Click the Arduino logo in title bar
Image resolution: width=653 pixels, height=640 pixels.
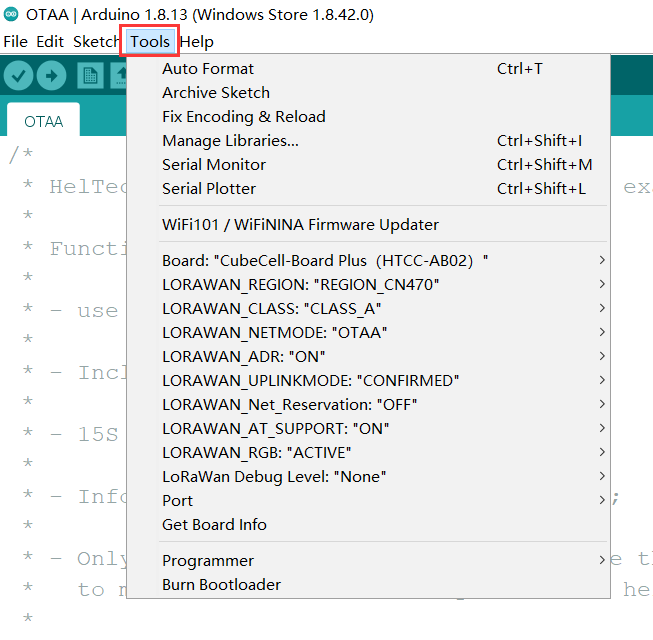tap(11, 15)
